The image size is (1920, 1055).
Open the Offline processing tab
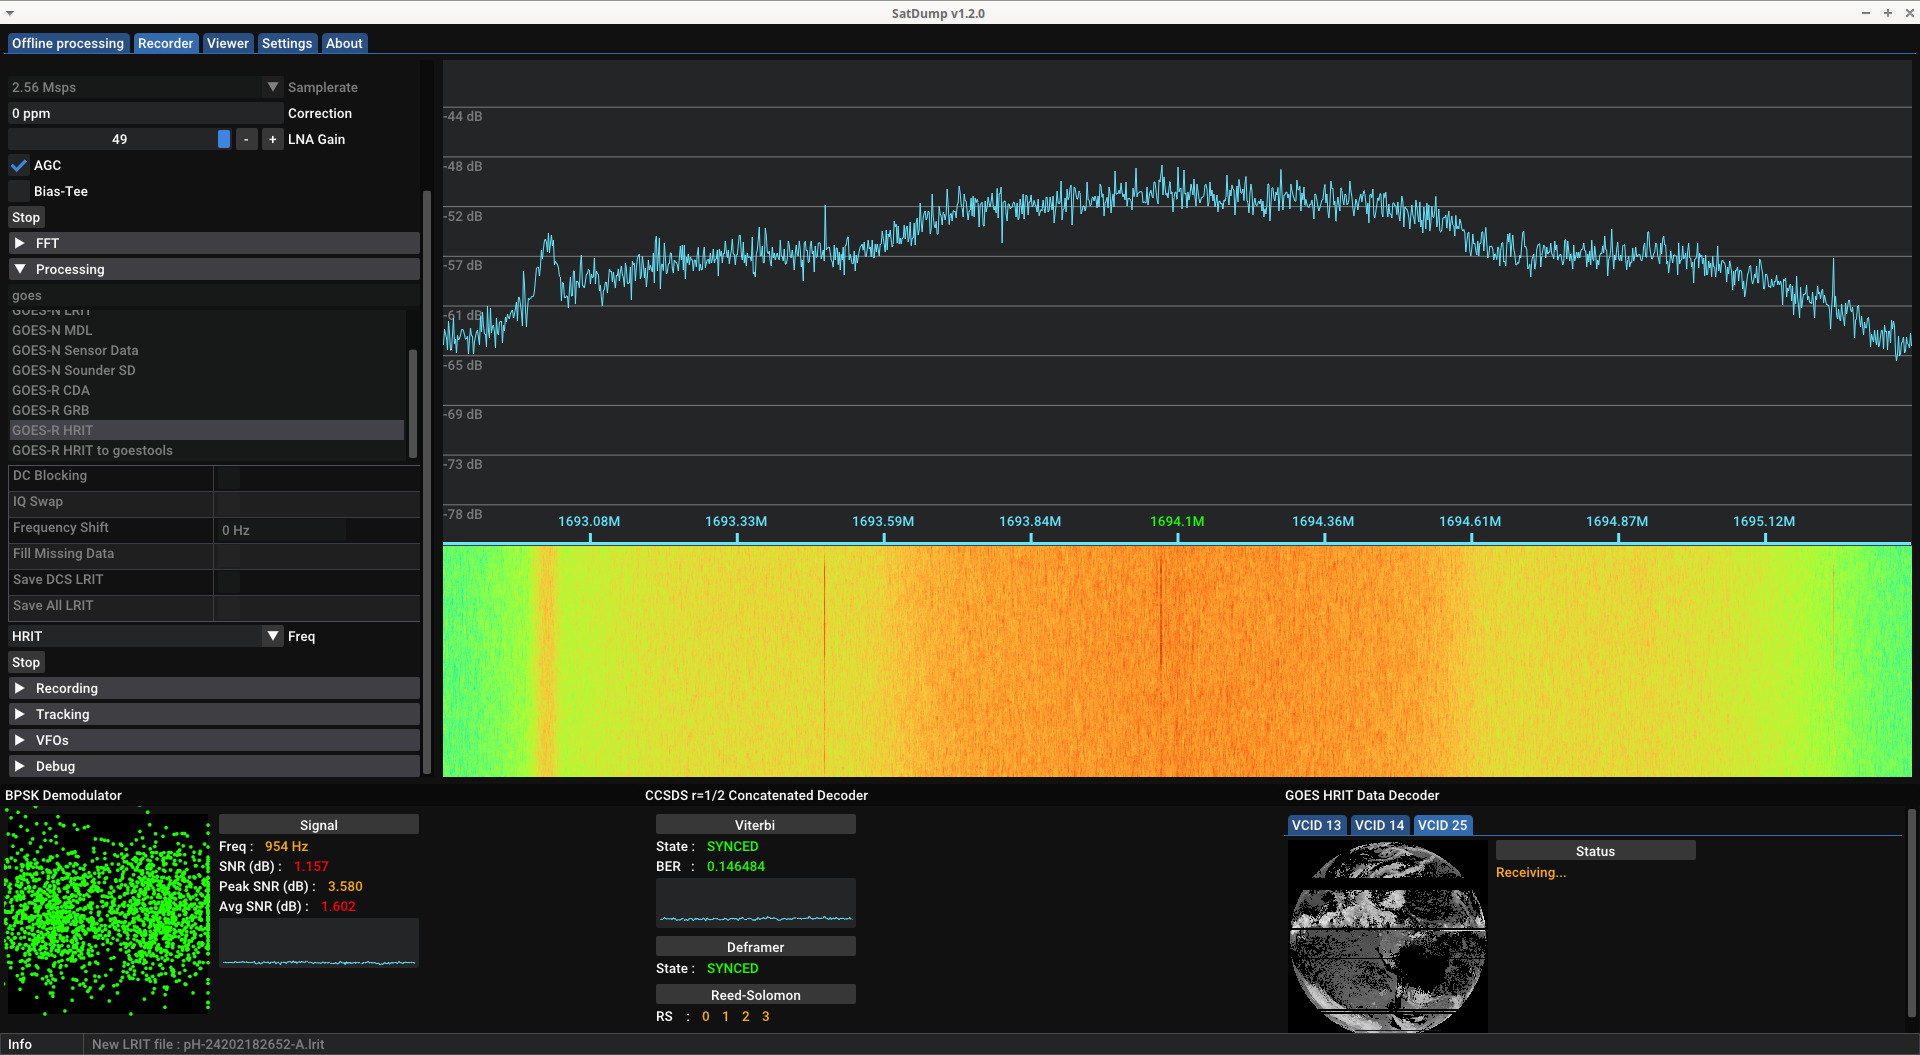[68, 43]
